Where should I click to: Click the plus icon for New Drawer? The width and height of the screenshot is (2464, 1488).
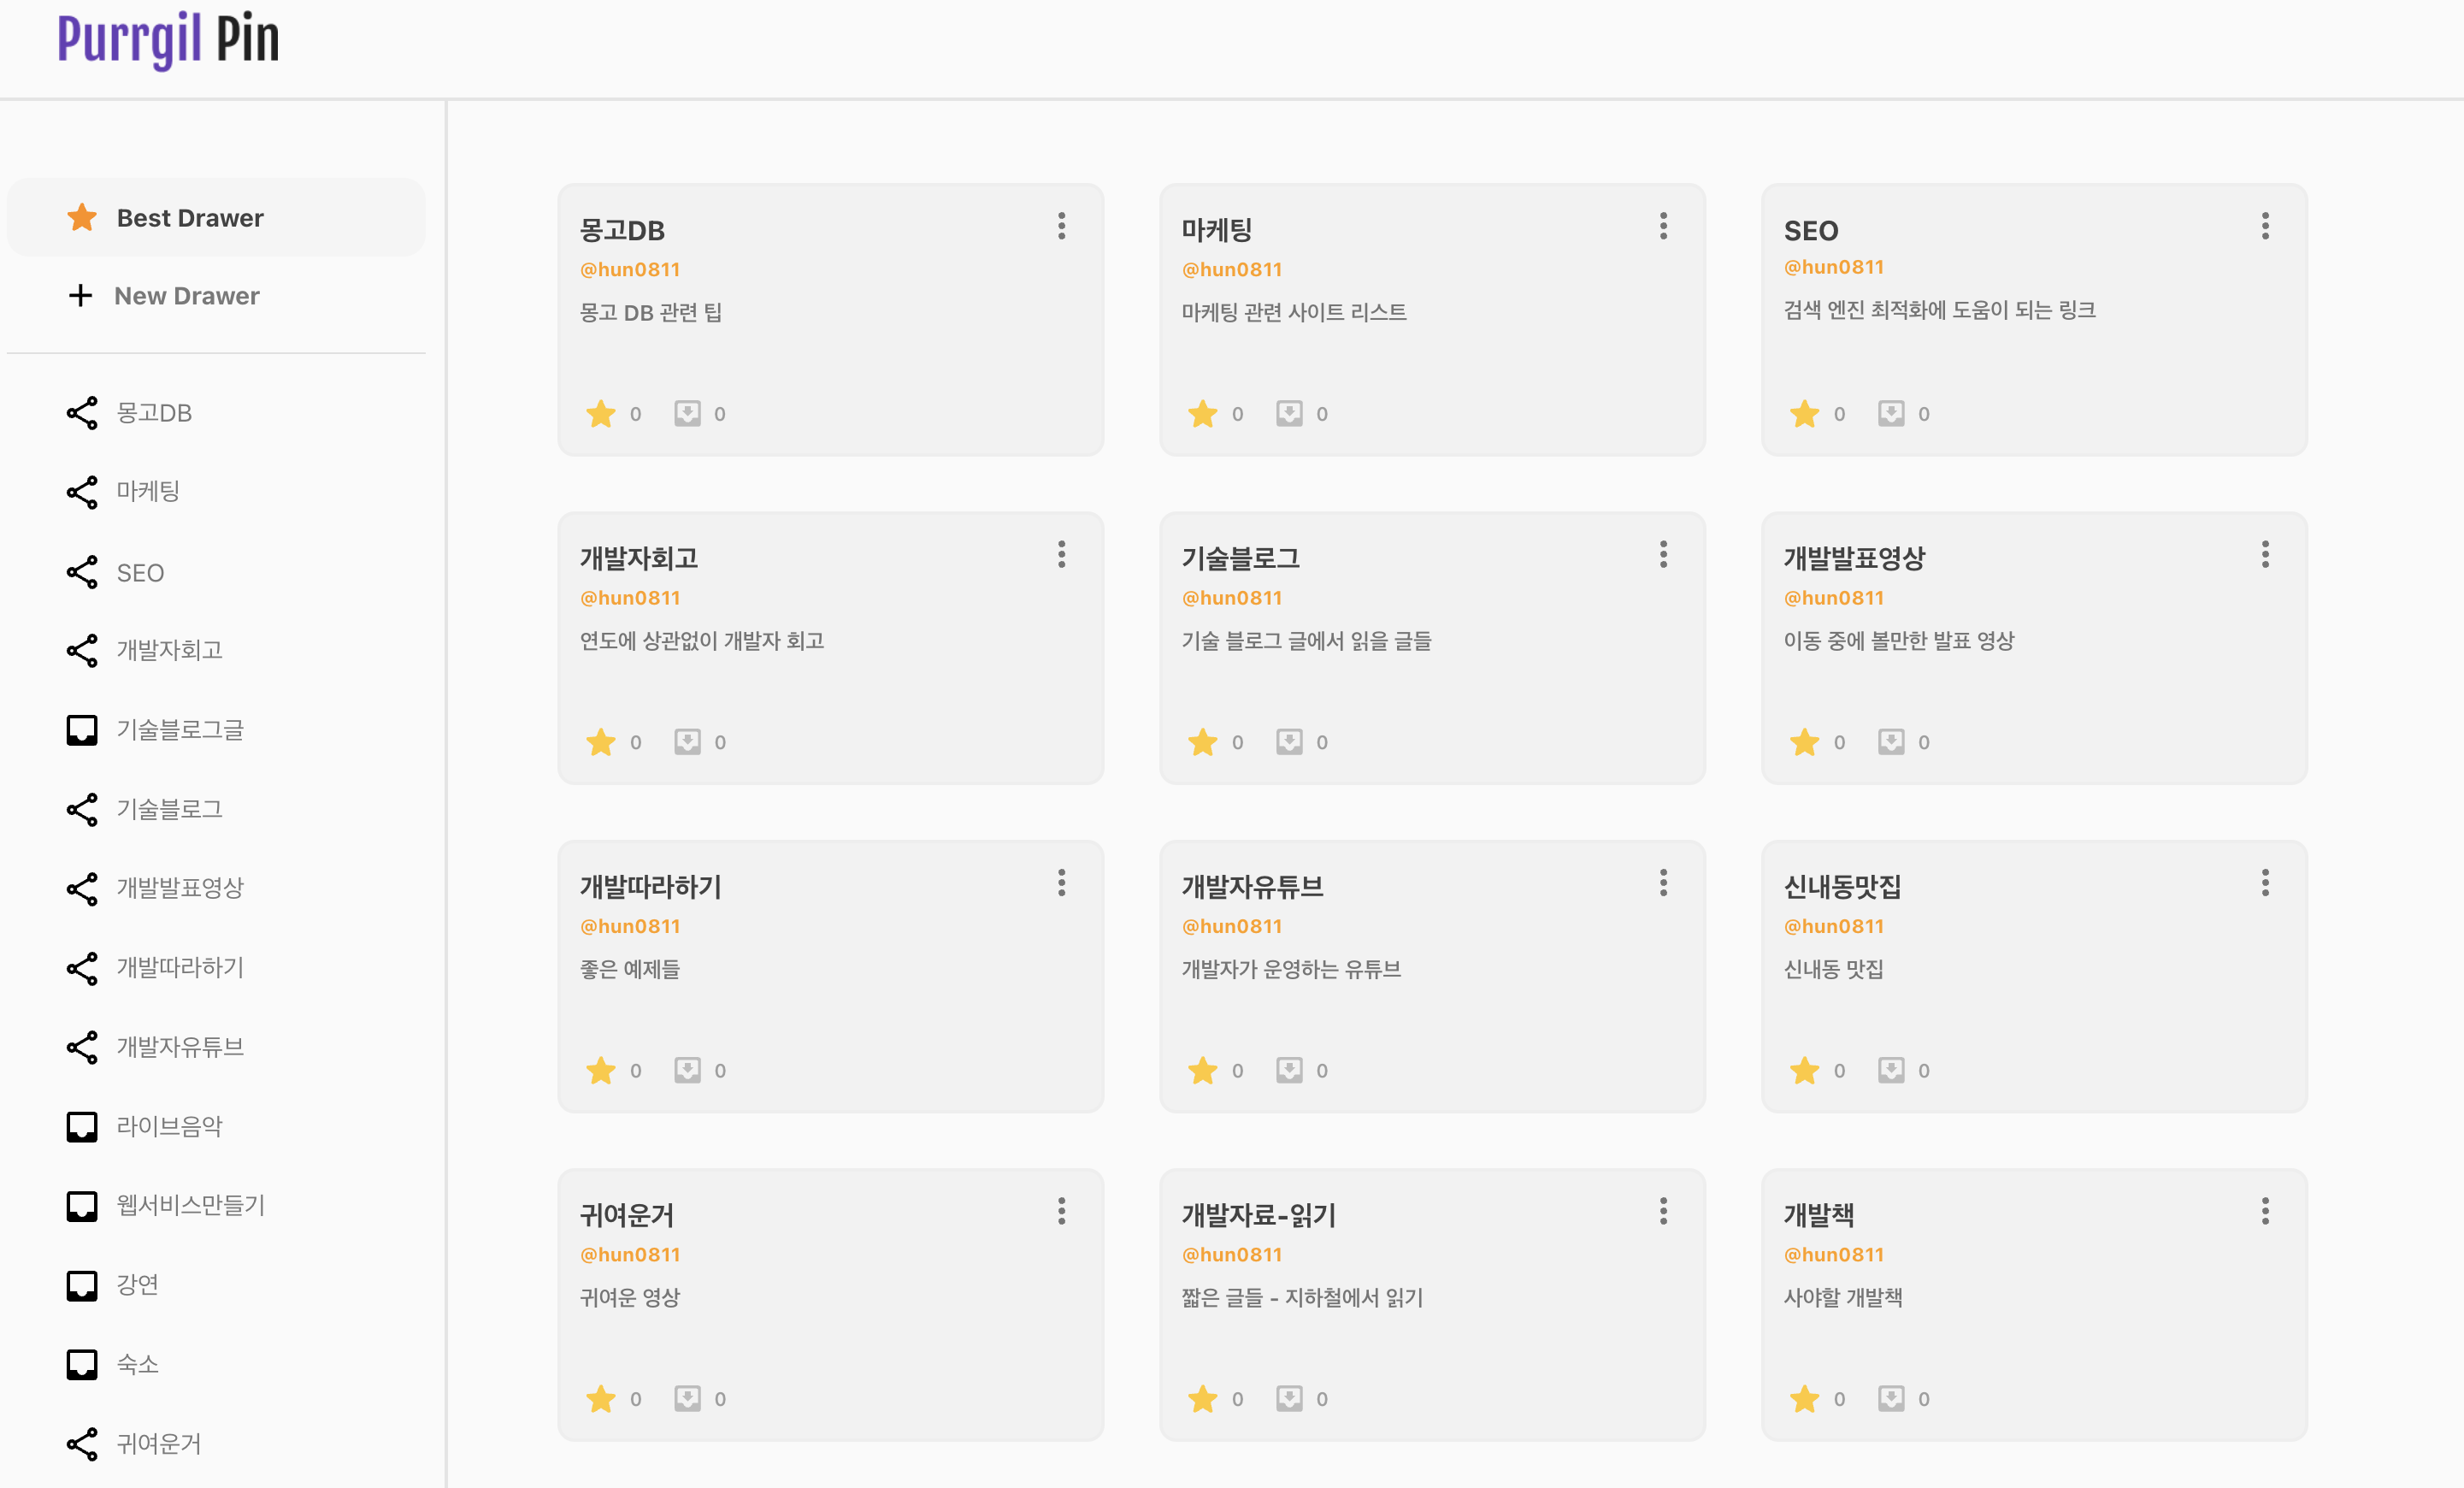pos(80,296)
